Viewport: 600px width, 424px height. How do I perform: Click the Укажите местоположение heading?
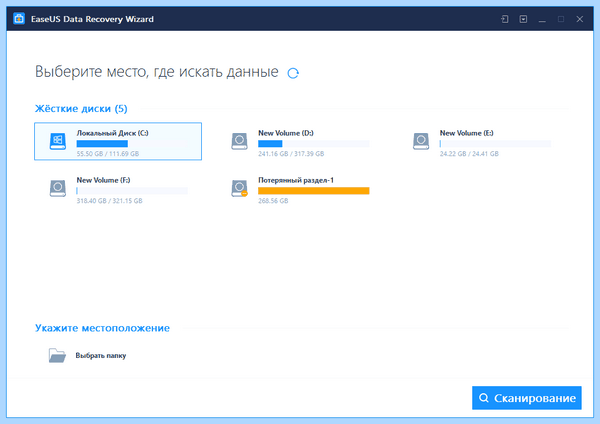click(103, 328)
